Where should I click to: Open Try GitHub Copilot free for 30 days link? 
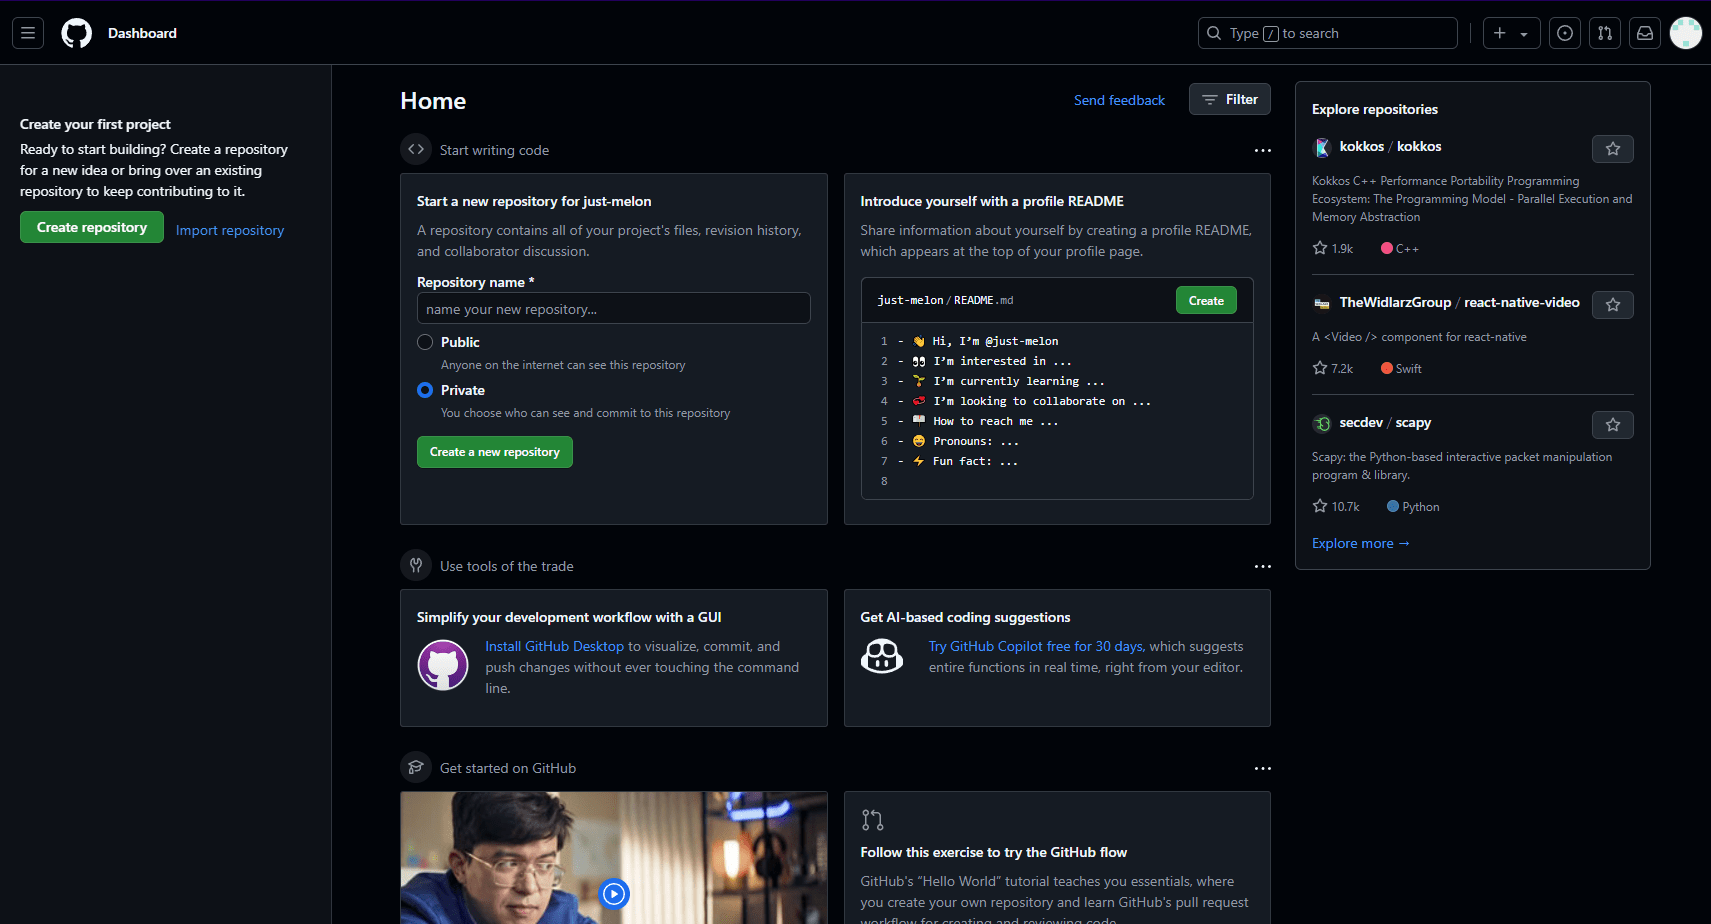(x=1036, y=646)
